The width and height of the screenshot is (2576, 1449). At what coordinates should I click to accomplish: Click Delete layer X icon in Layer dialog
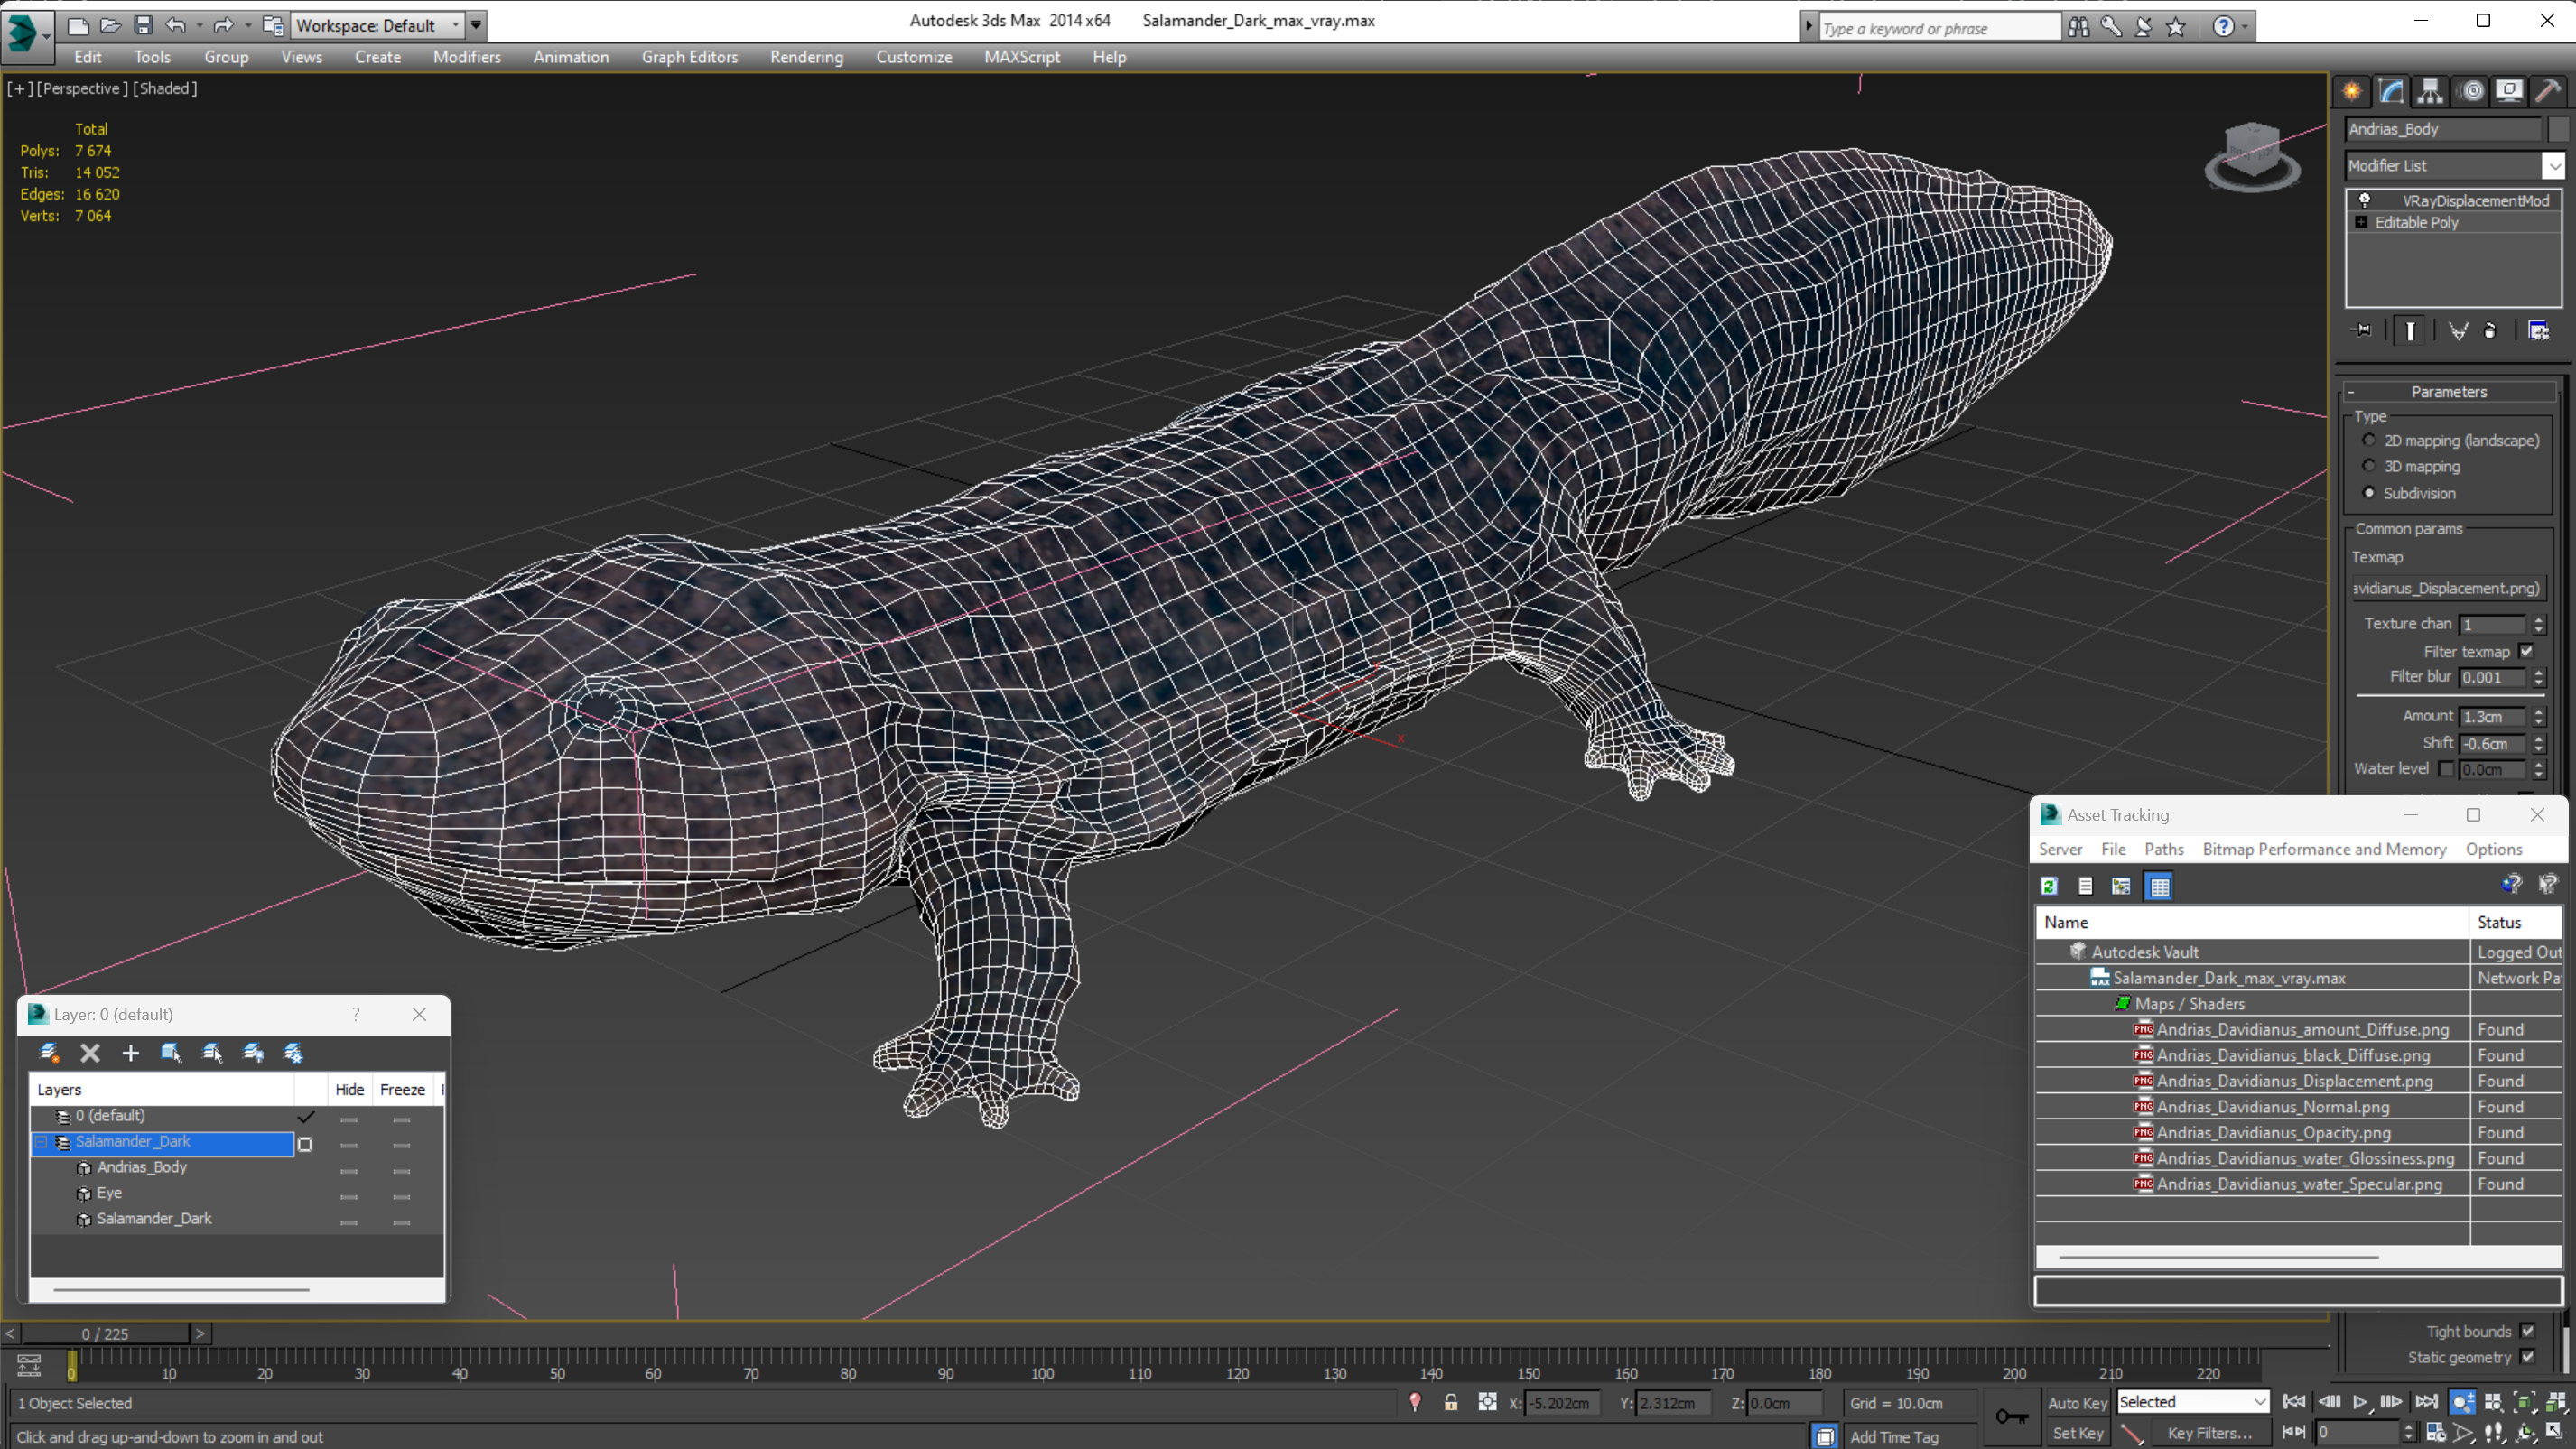(90, 1052)
